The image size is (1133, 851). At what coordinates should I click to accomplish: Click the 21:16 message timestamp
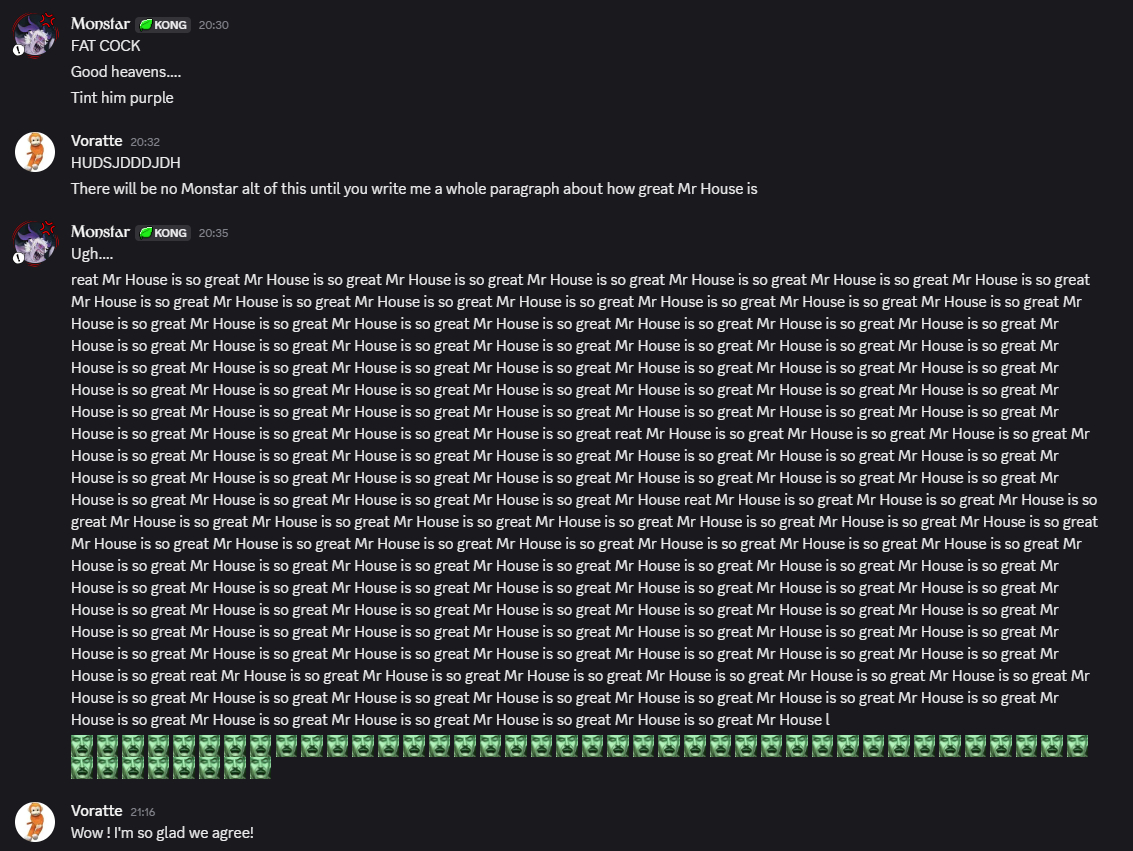(x=145, y=812)
